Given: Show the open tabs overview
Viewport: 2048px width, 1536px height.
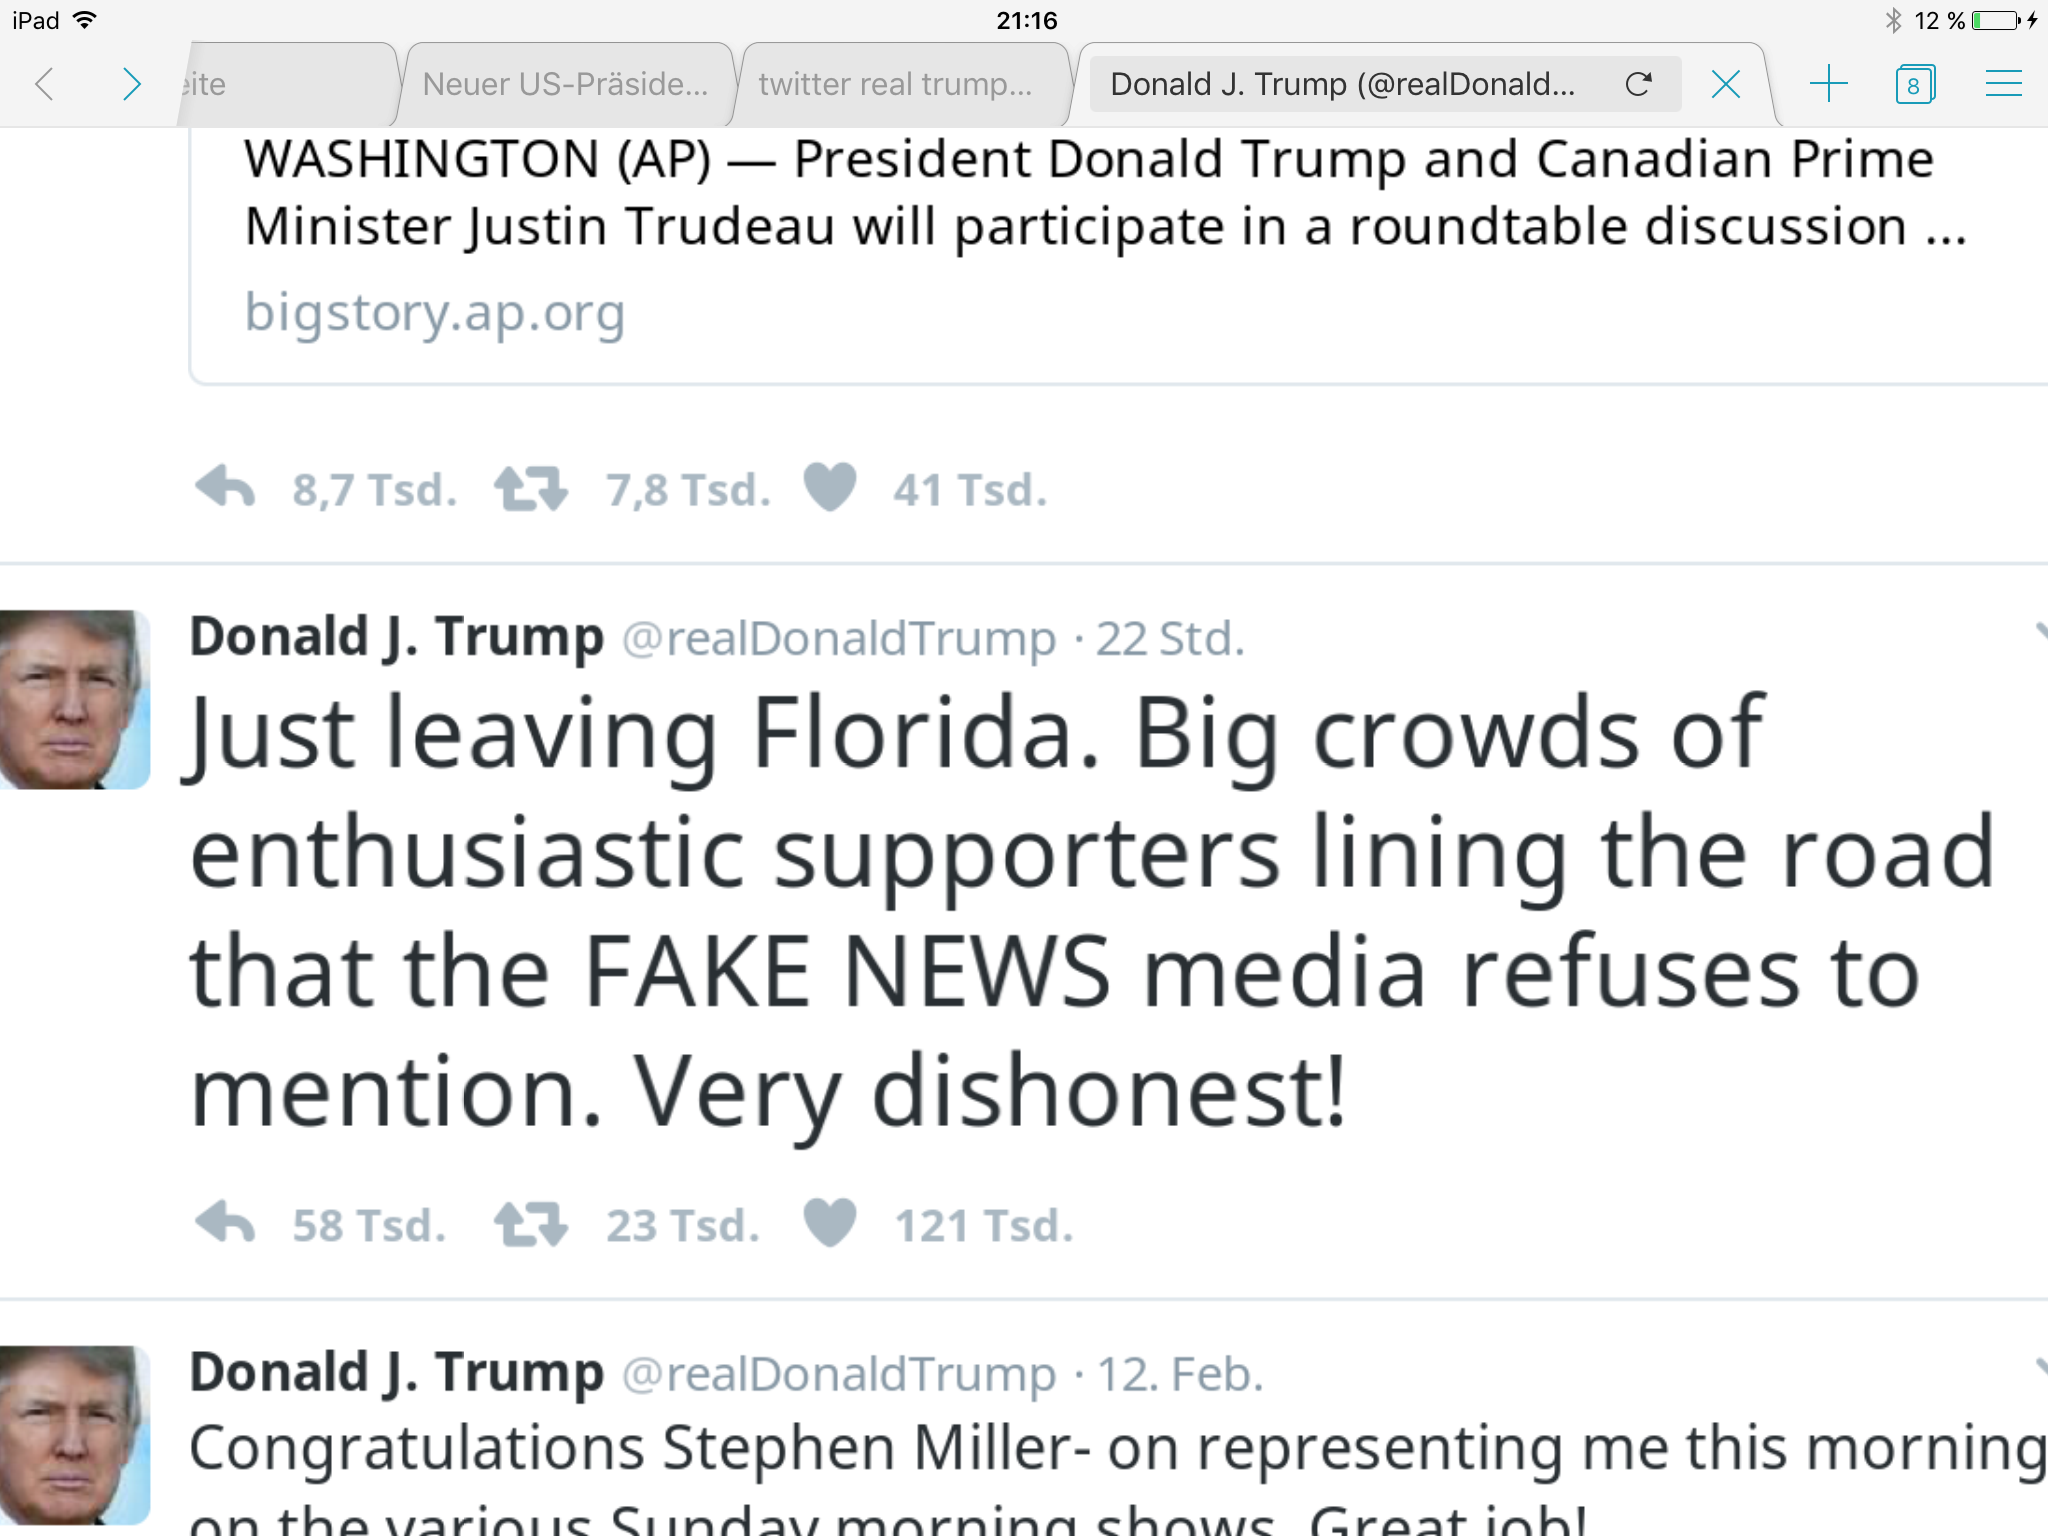Looking at the screenshot, I should (1914, 84).
